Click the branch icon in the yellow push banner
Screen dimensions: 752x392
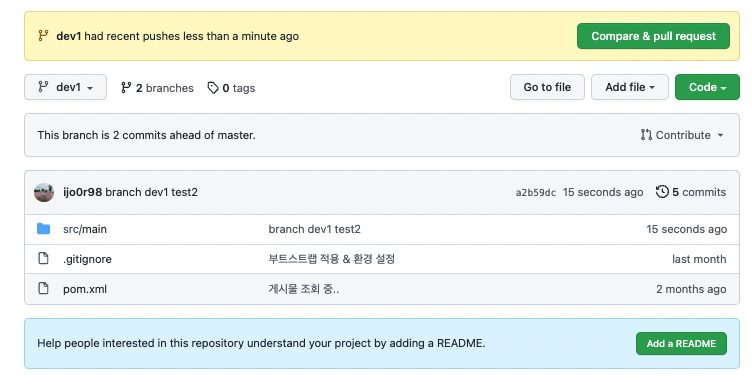(43, 36)
